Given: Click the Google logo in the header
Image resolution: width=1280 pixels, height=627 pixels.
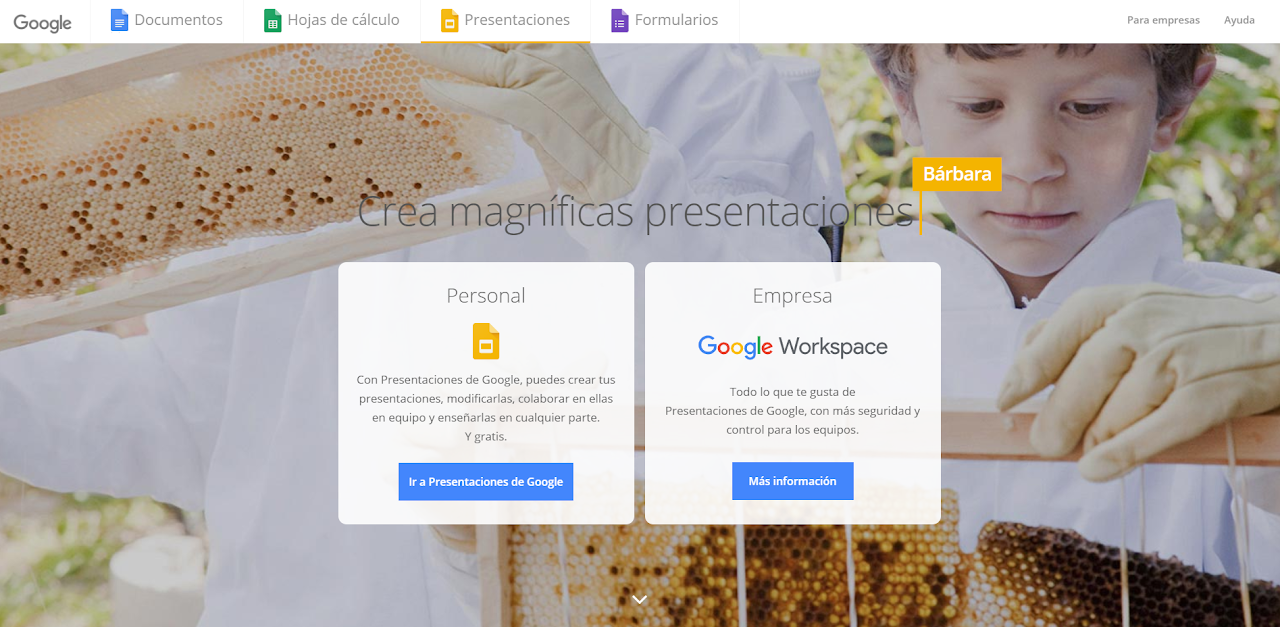Looking at the screenshot, I should [42, 22].
